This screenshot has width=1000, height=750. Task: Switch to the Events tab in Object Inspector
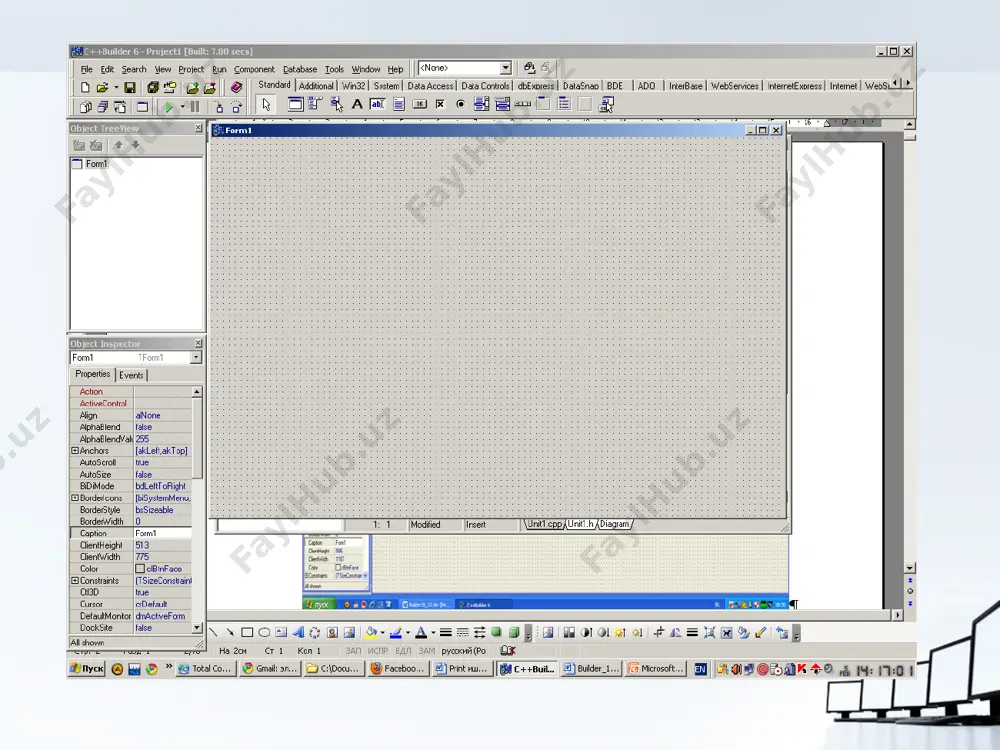pyautogui.click(x=131, y=375)
